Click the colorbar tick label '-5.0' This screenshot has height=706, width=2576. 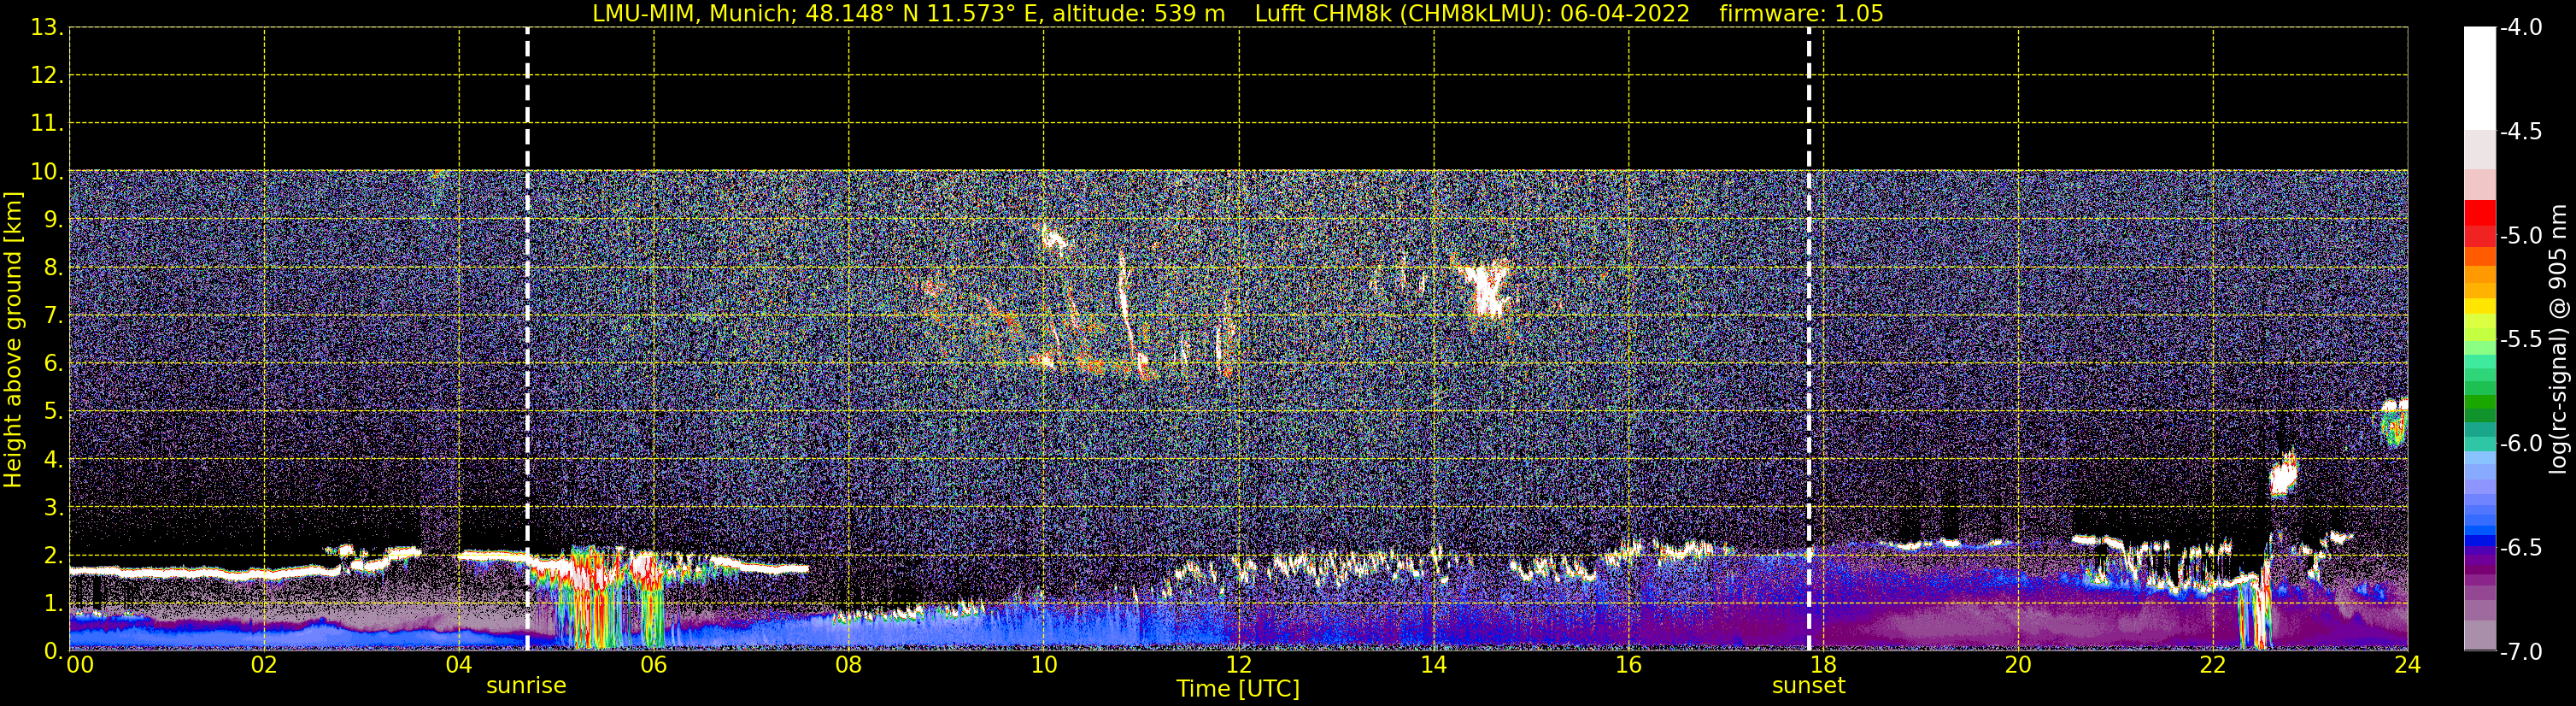(x=2520, y=236)
